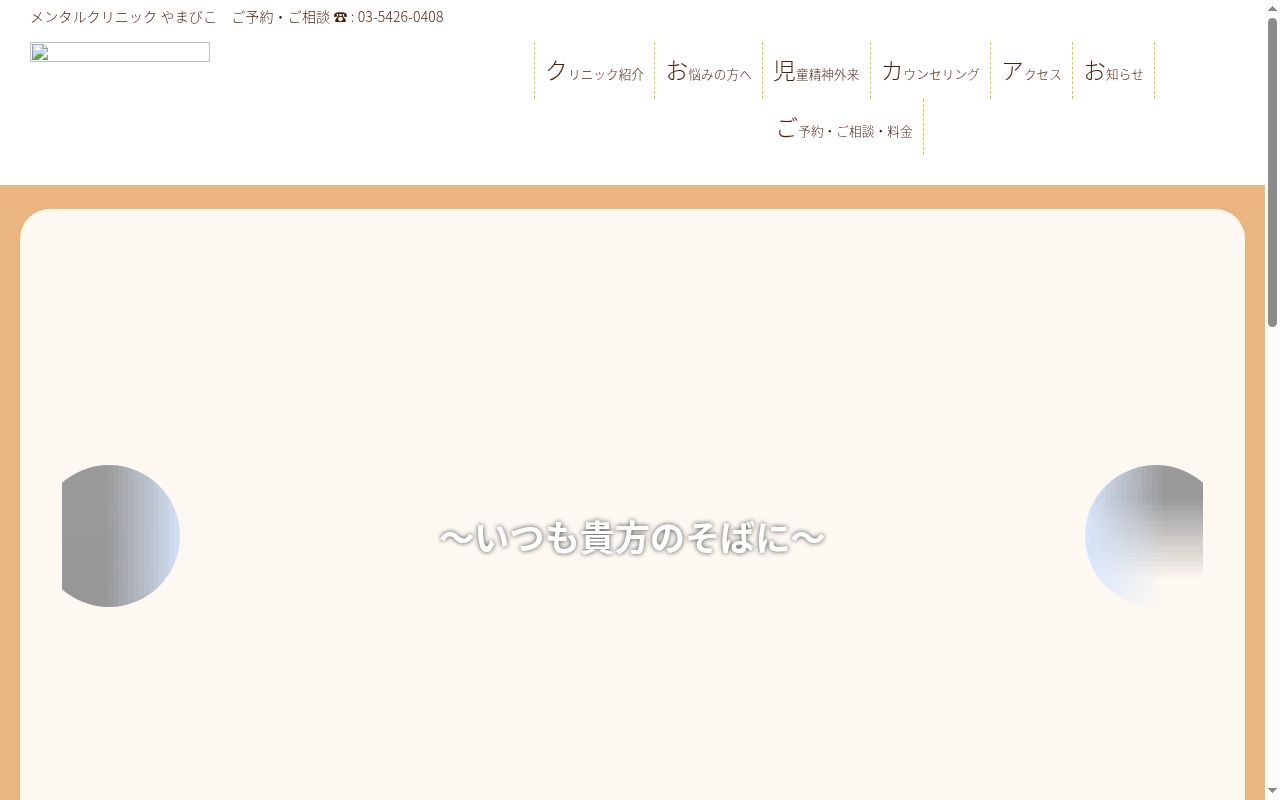
Task: Open the アクセス page link
Action: pyautogui.click(x=1032, y=71)
